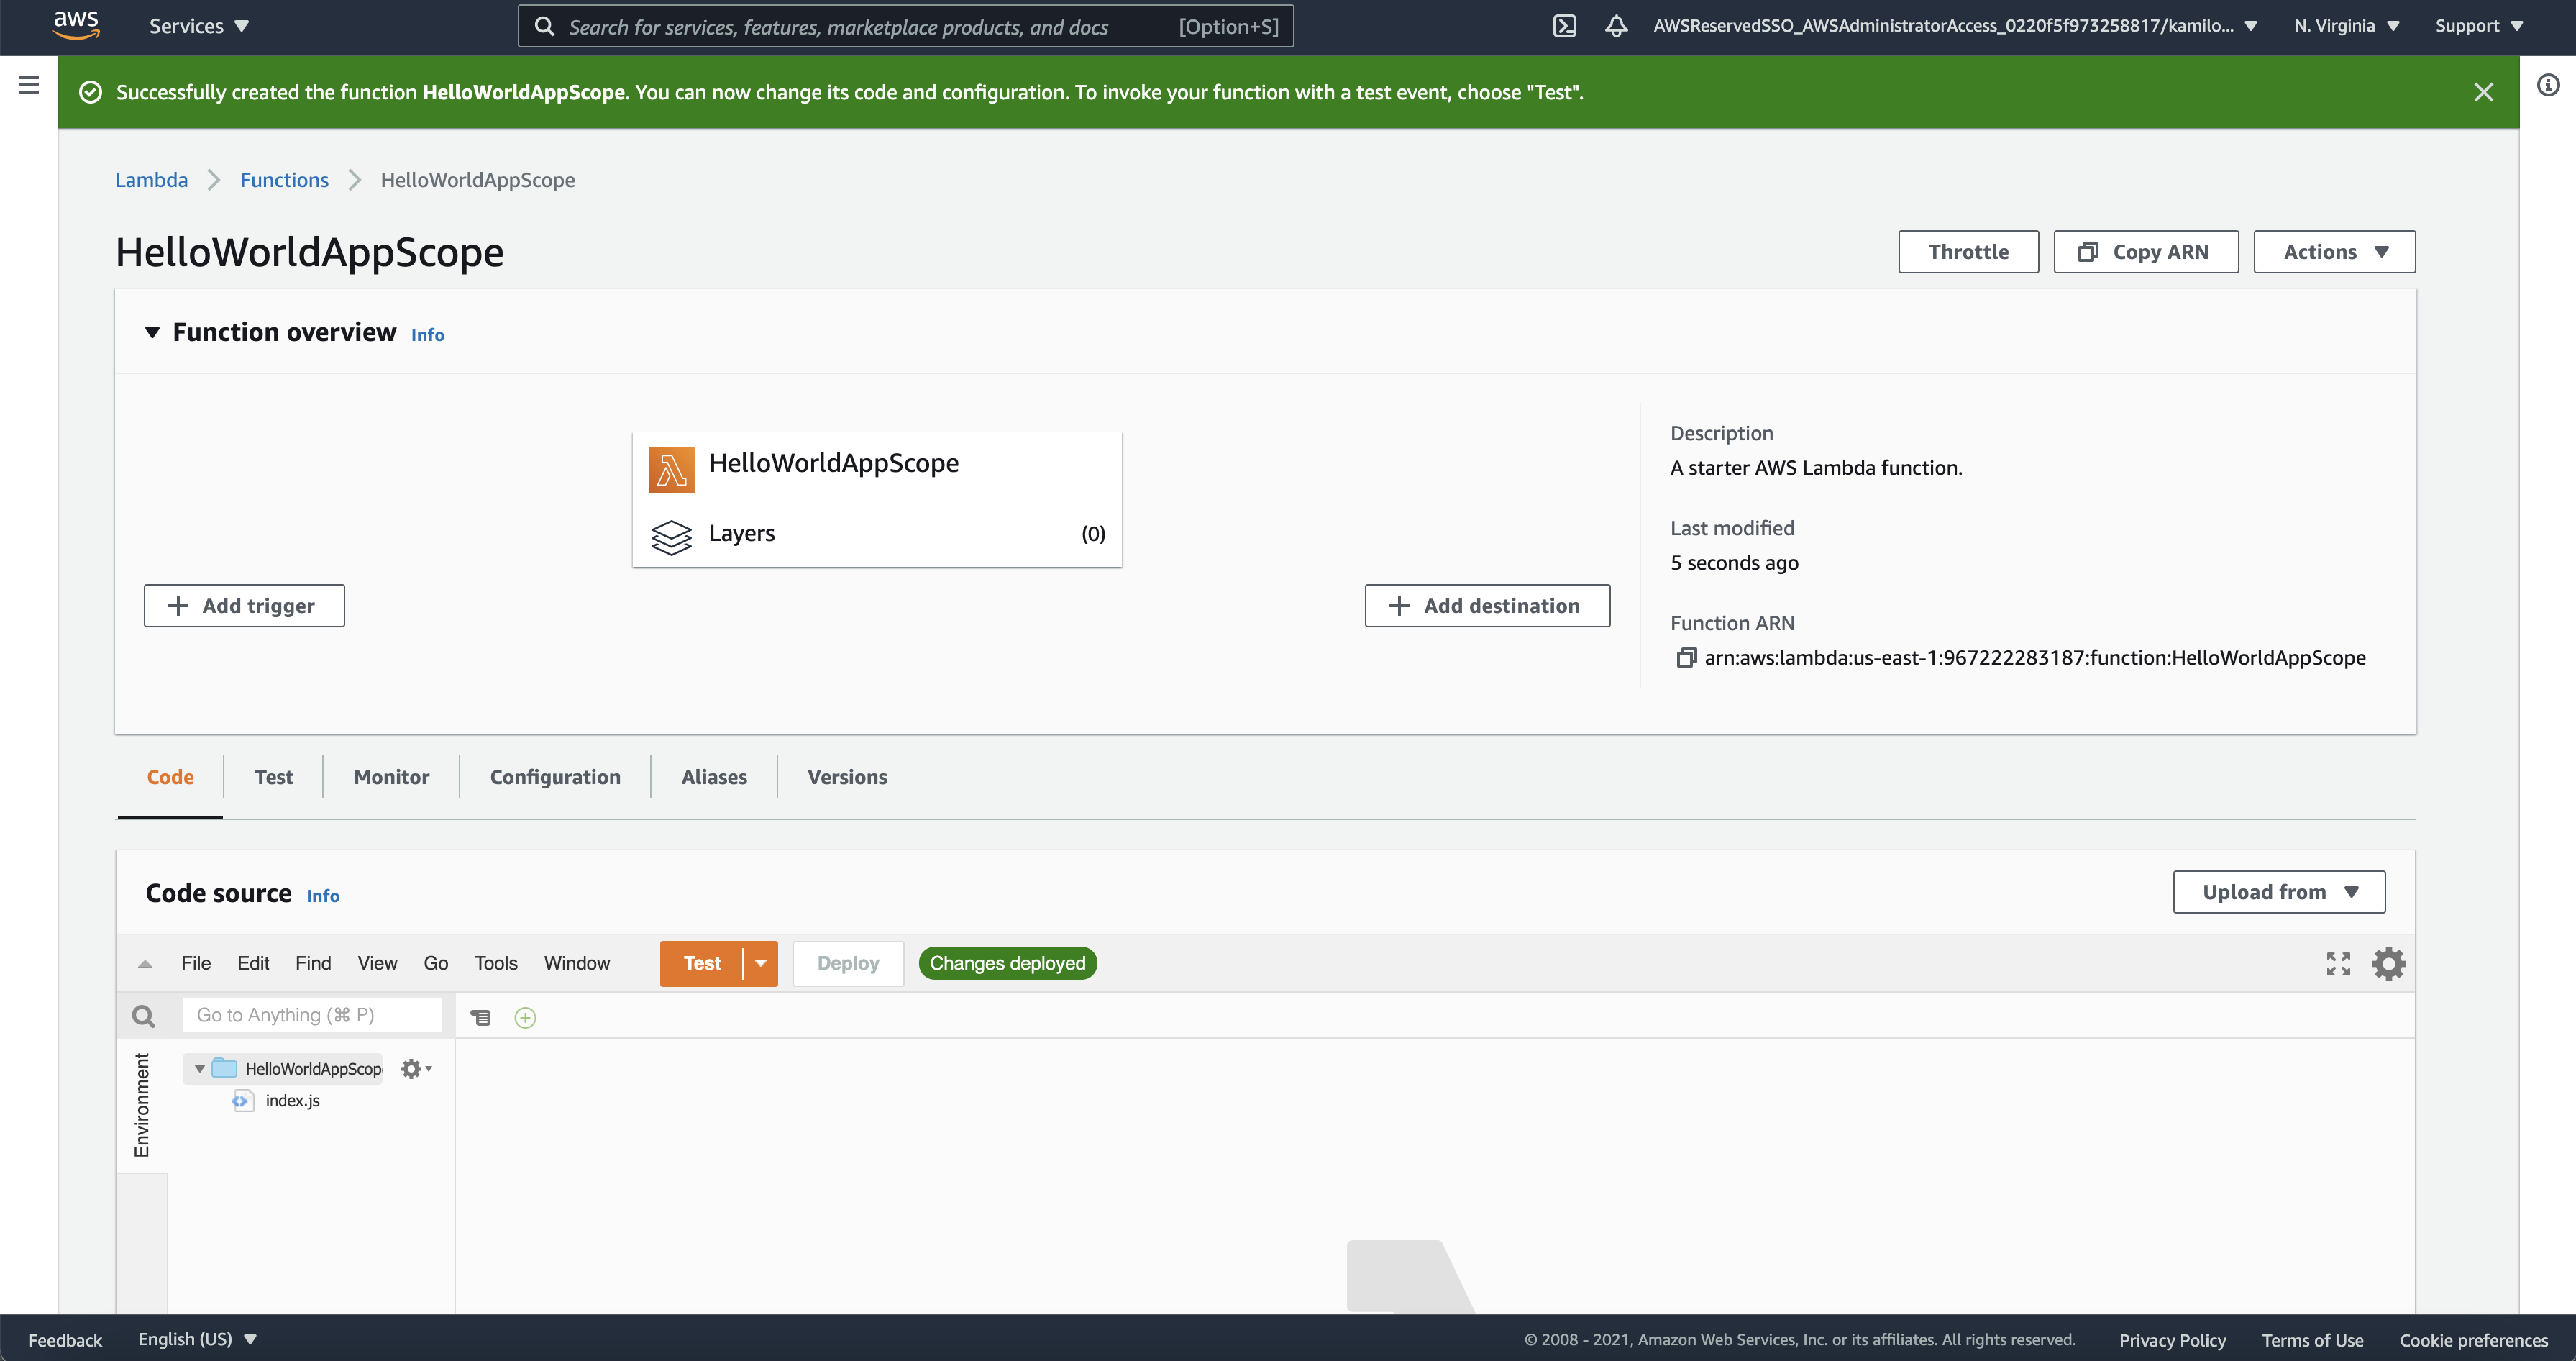Expand the Actions dropdown
The height and width of the screenshot is (1361, 2576).
coord(2334,252)
